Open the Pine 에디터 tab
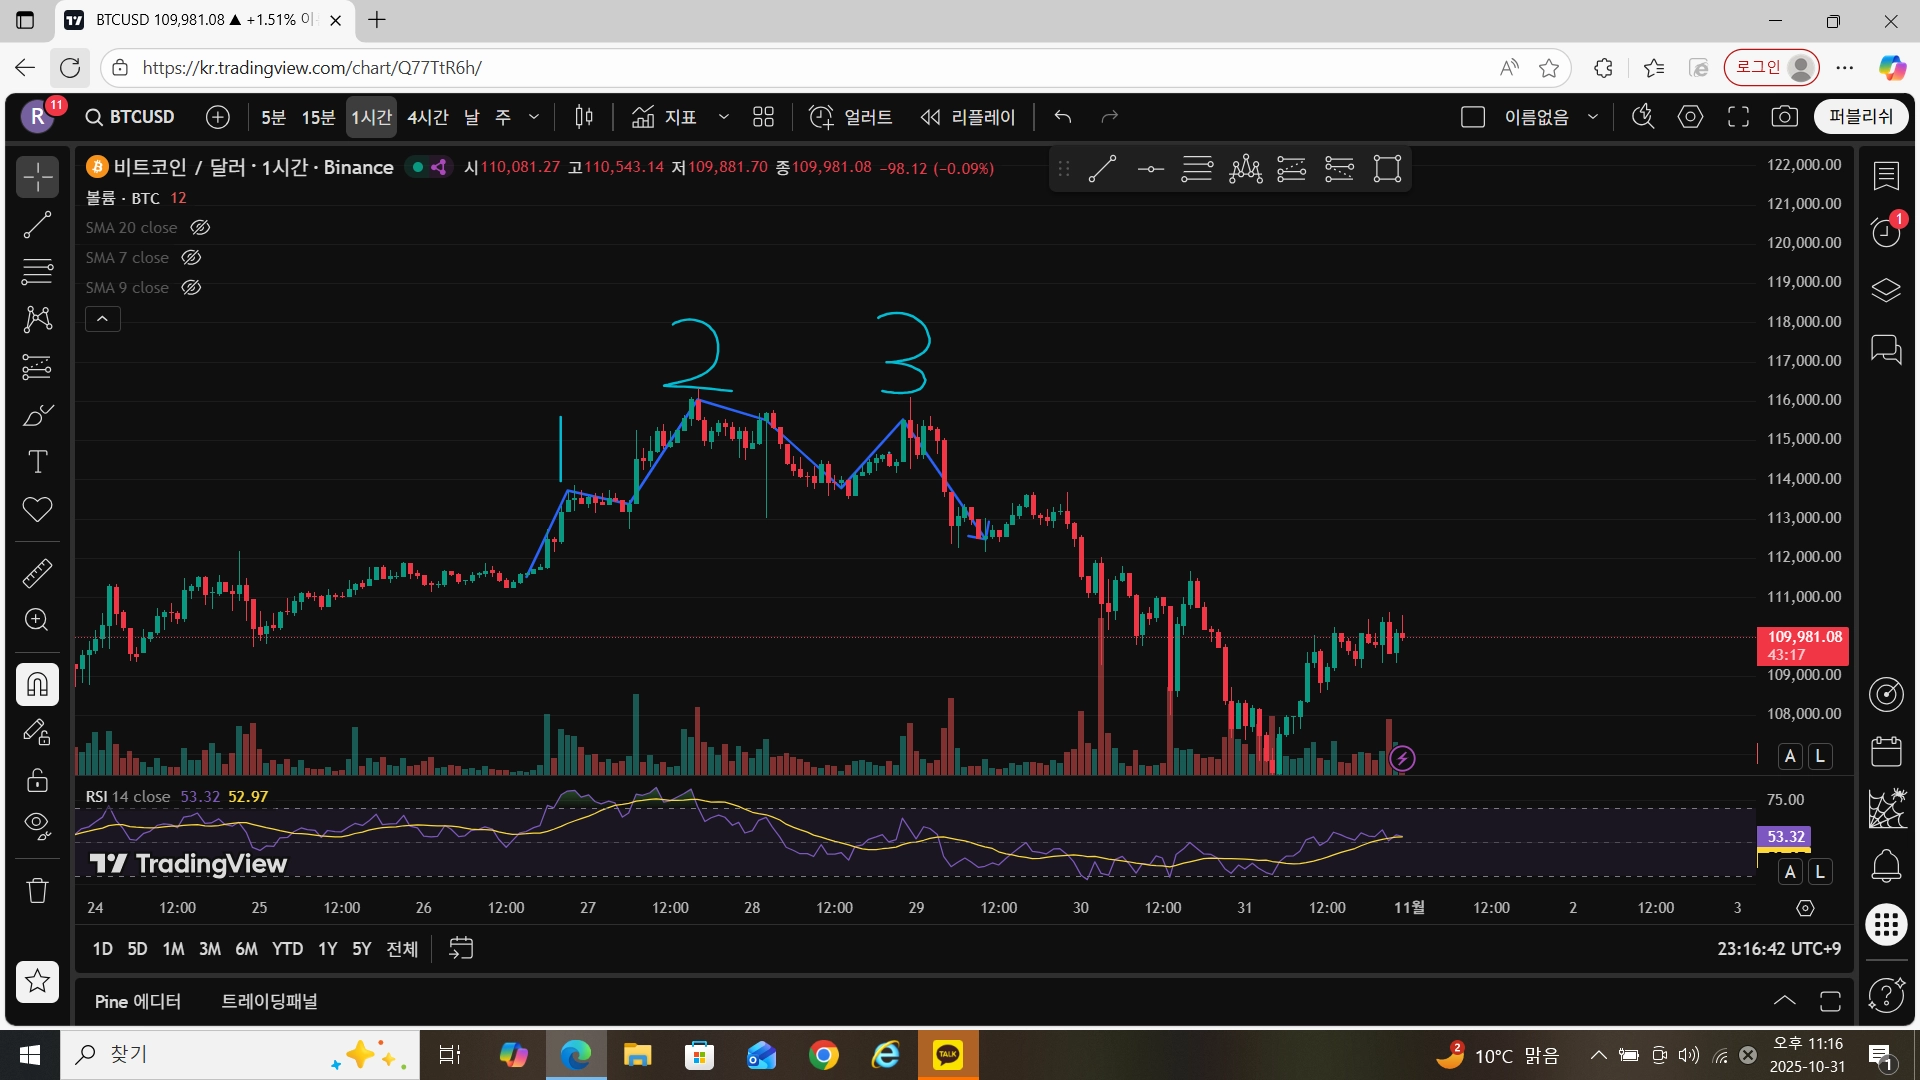This screenshot has width=1920, height=1080. tap(138, 1002)
